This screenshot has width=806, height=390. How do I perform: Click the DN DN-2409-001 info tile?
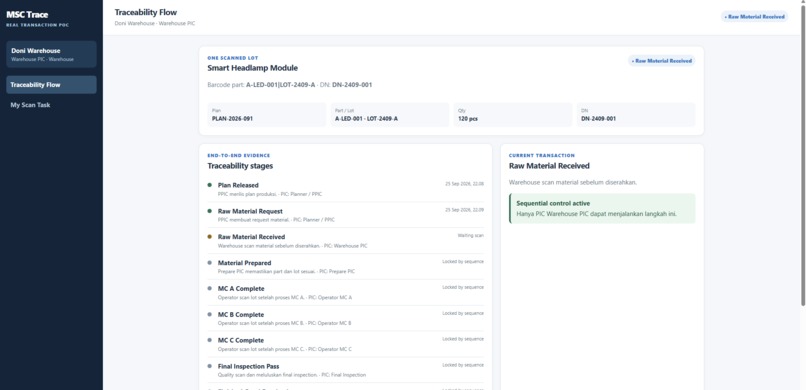point(636,115)
